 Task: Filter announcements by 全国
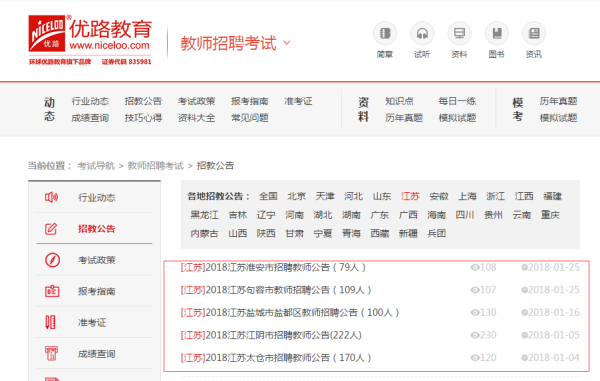(268, 196)
